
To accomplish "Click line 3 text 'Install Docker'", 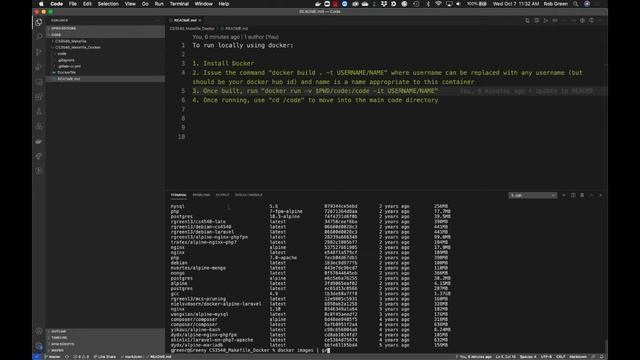I will point(228,63).
